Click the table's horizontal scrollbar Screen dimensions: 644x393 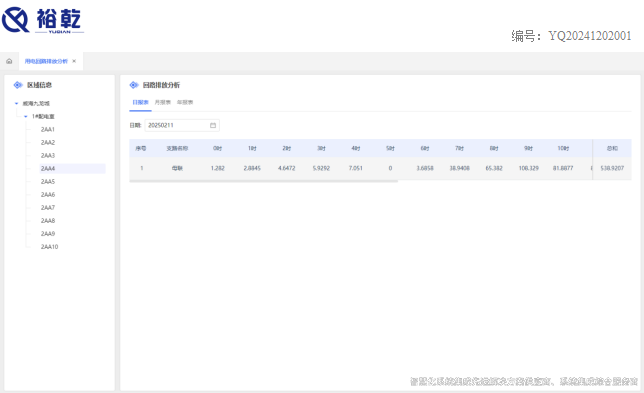263,181
